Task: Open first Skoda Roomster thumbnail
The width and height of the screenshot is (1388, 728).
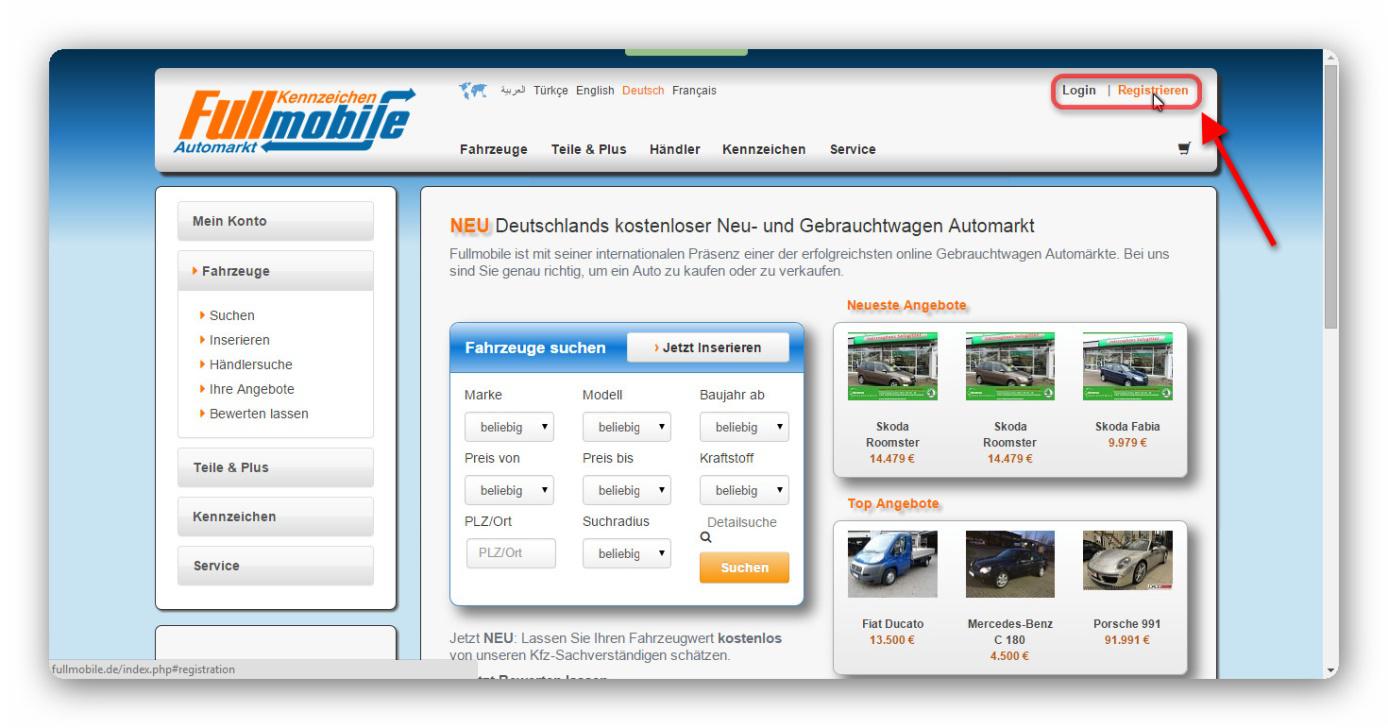Action: [x=892, y=367]
